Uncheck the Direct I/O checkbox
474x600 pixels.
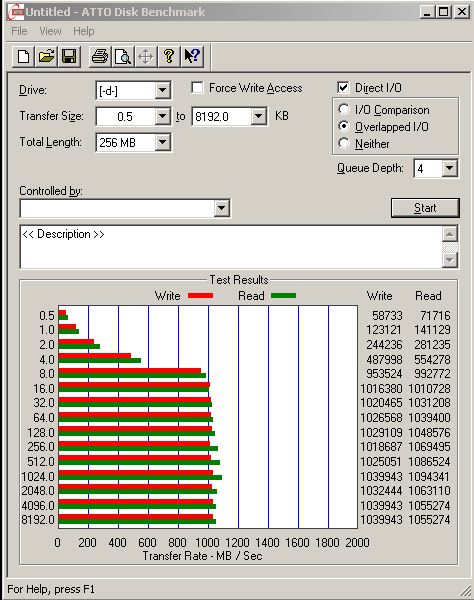point(343,88)
